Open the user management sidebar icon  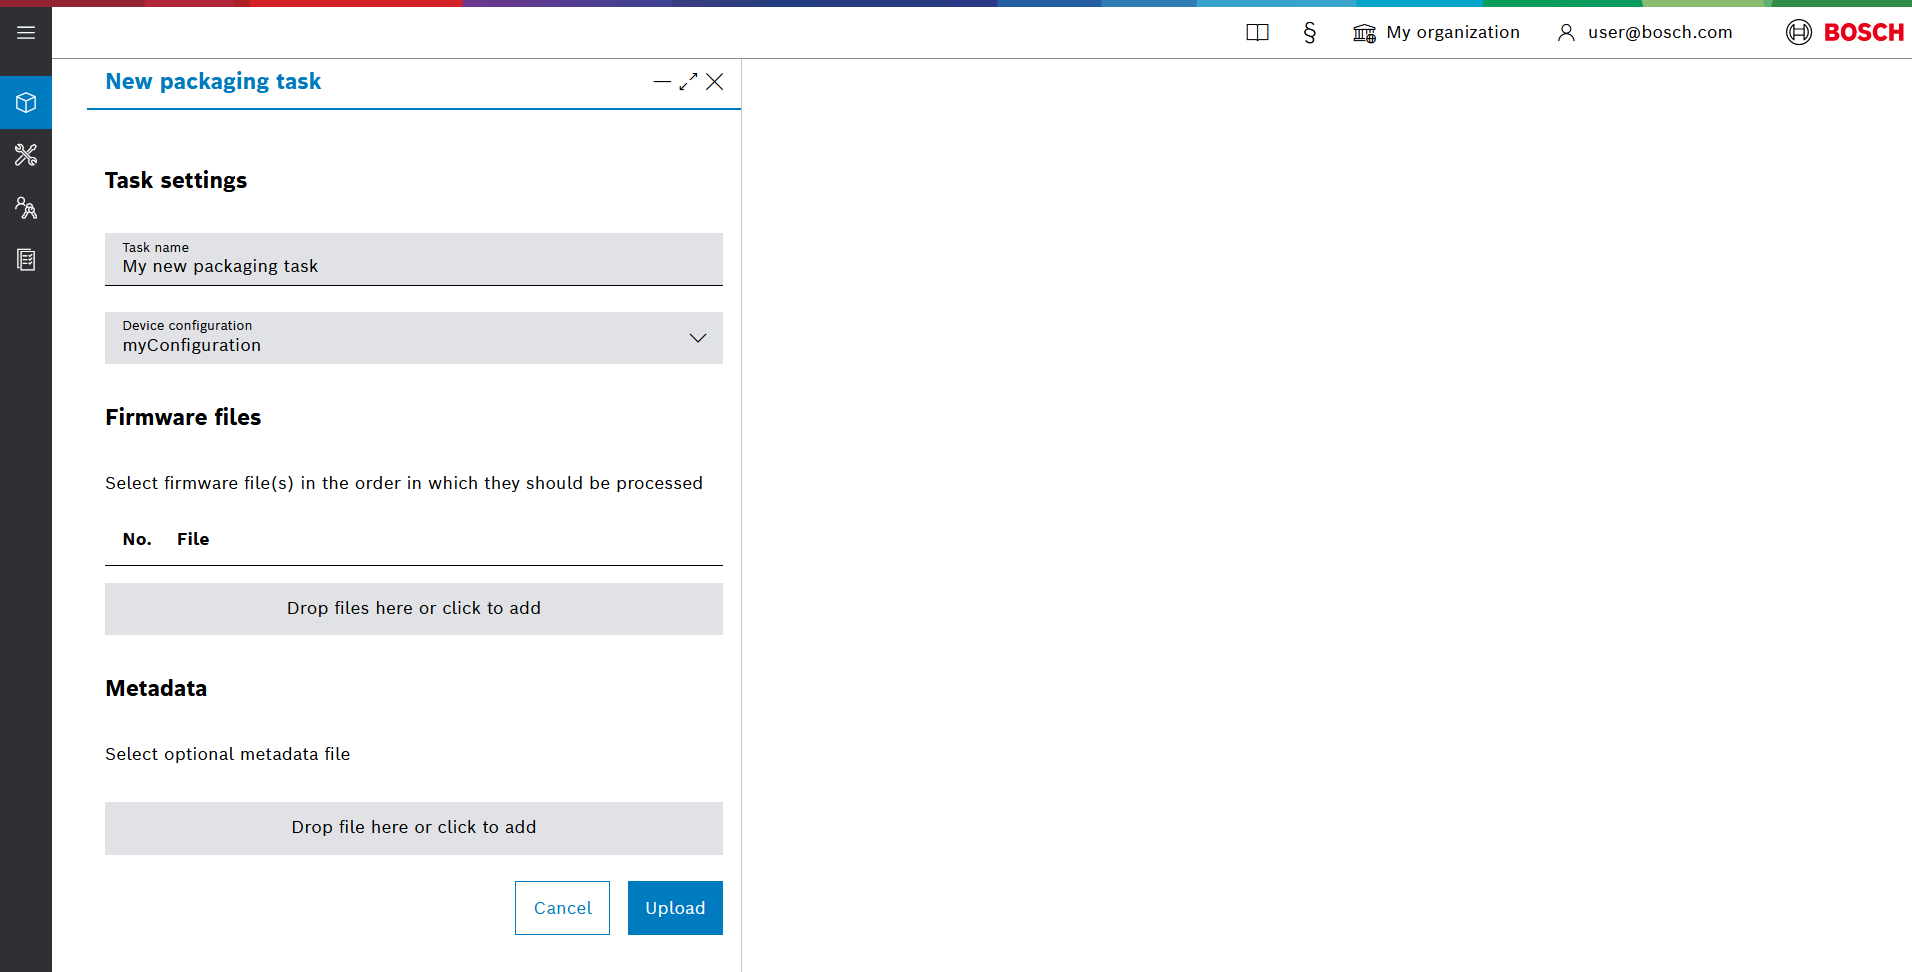(x=26, y=208)
